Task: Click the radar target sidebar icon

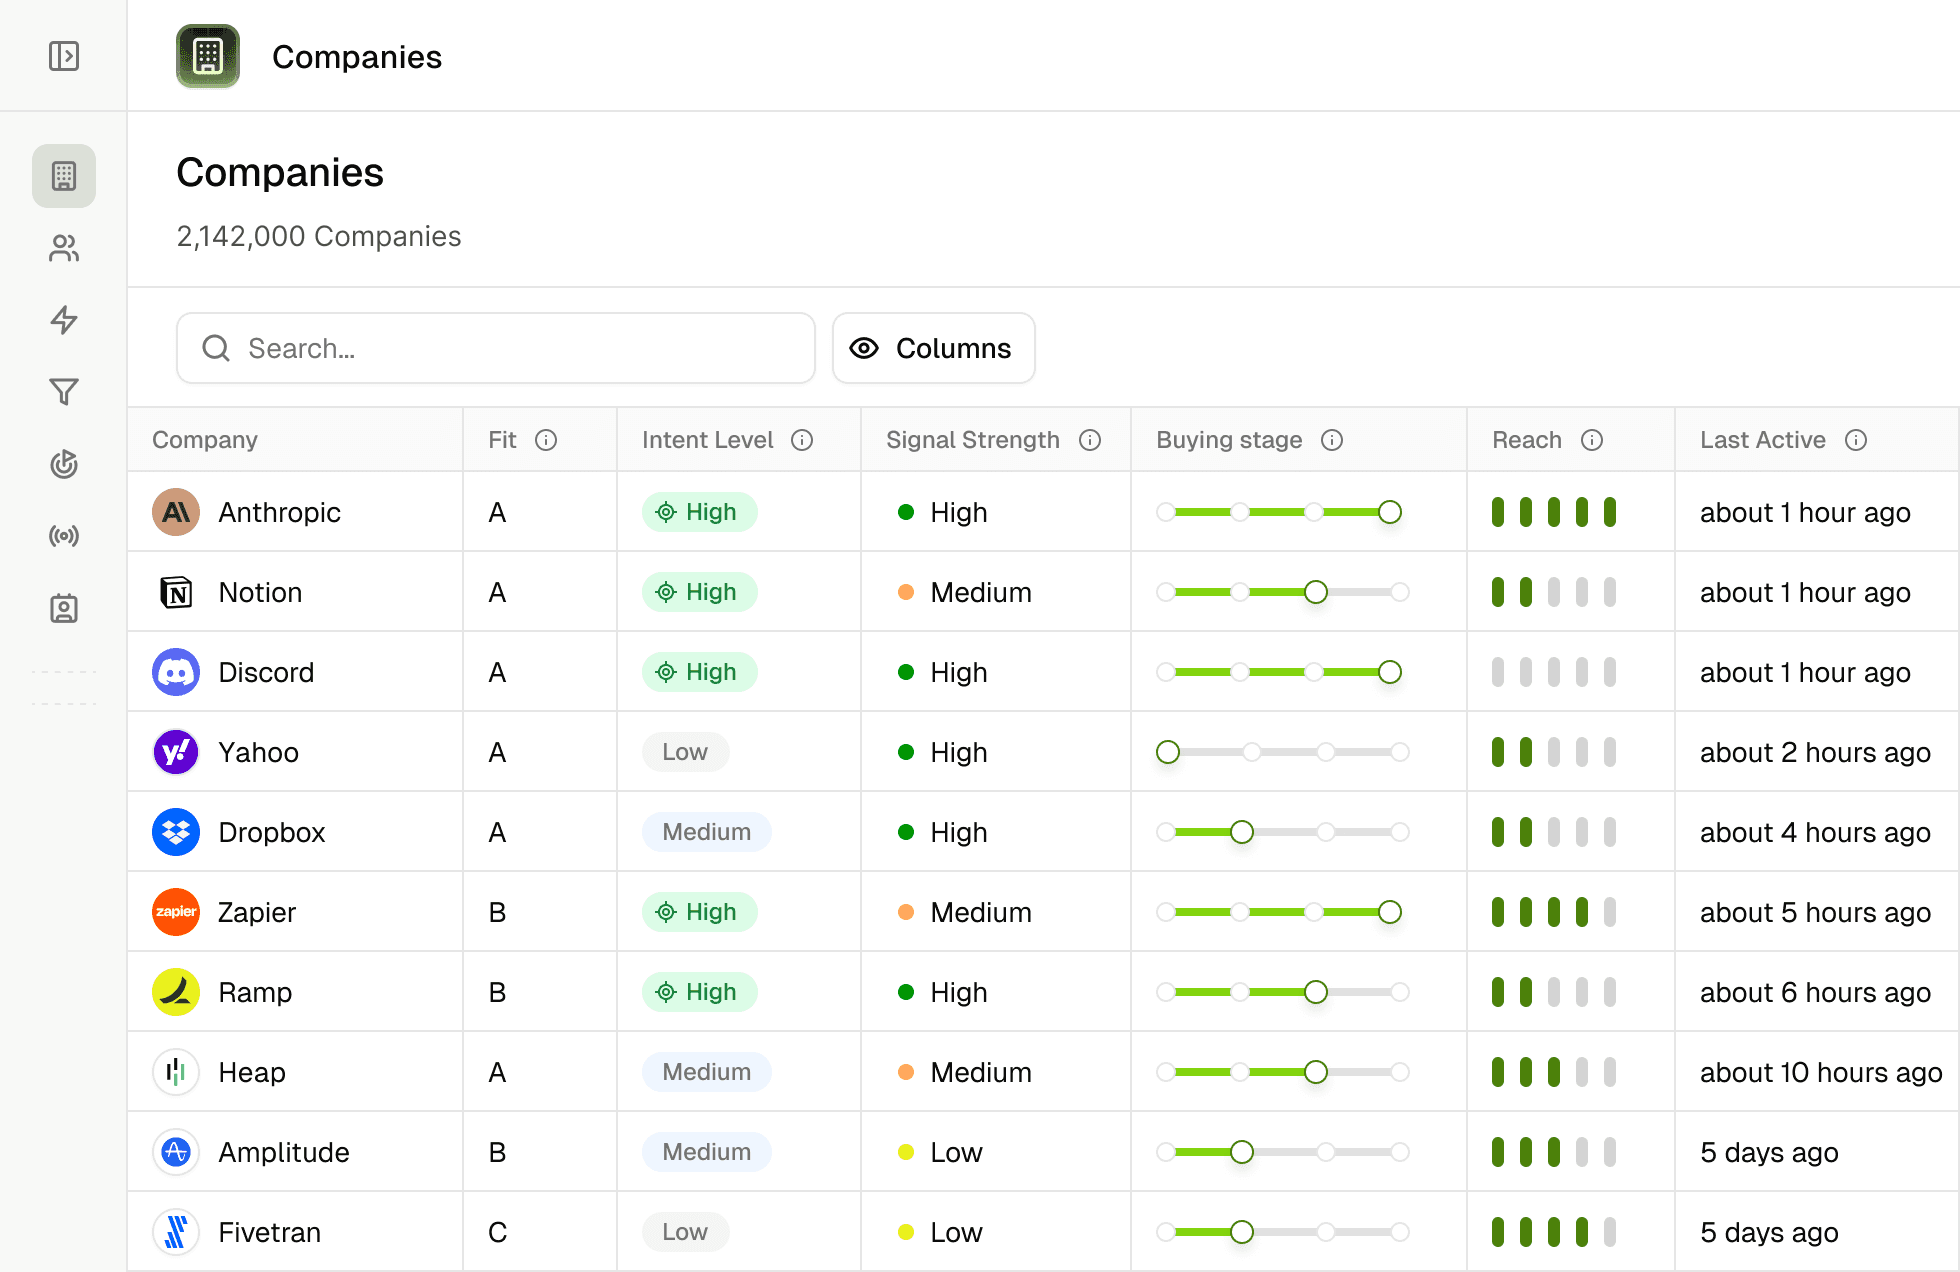Action: coord(64,464)
